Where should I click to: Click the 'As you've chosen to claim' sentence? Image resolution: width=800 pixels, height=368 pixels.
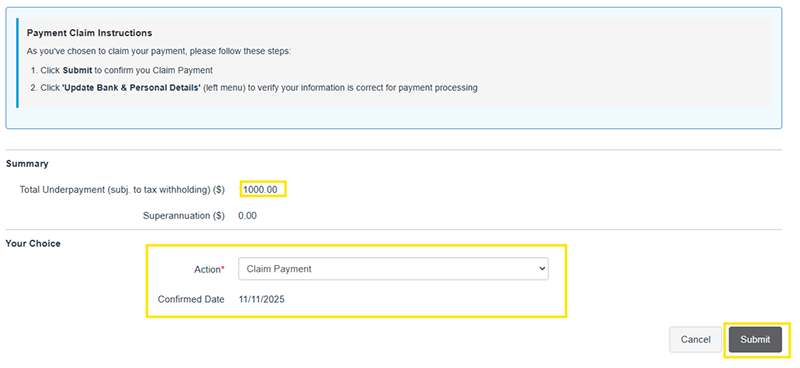(159, 52)
